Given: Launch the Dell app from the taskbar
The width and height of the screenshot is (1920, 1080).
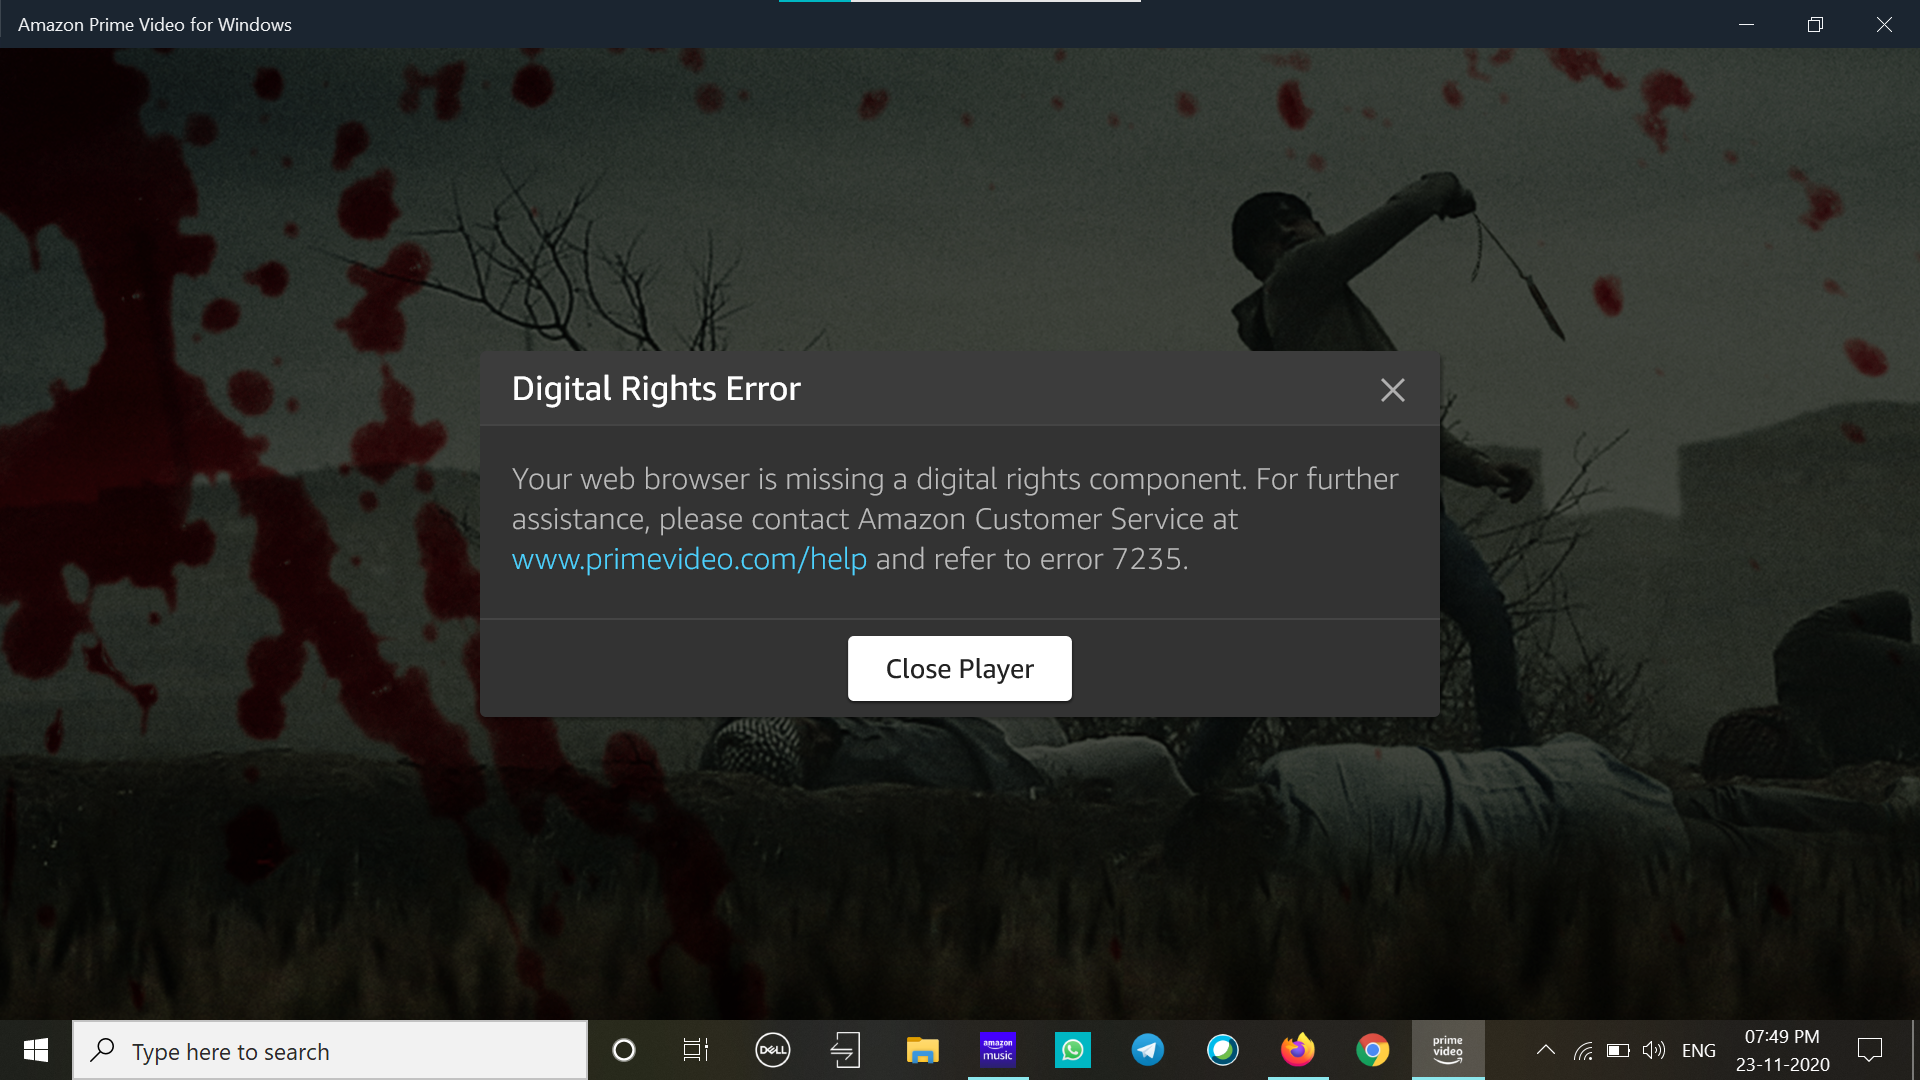Looking at the screenshot, I should point(772,1050).
